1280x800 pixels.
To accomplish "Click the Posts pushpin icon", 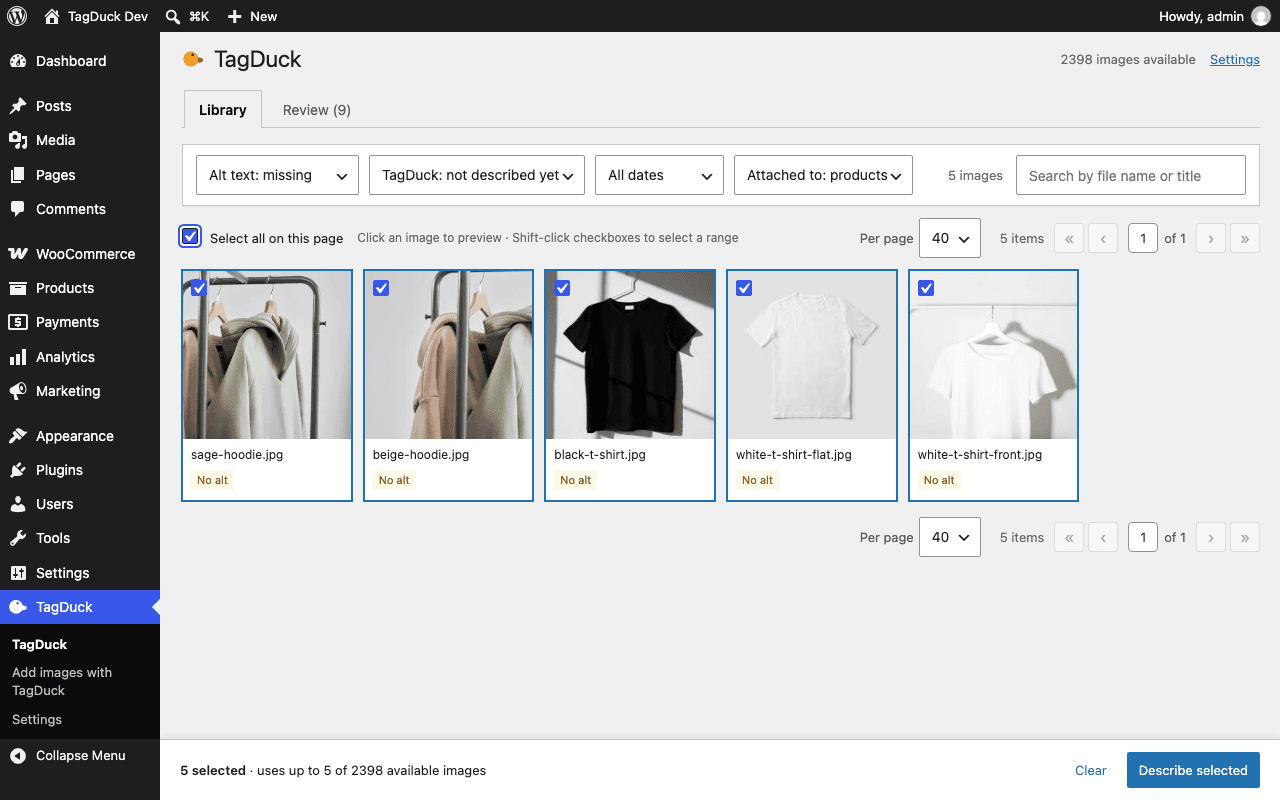I will [x=18, y=106].
